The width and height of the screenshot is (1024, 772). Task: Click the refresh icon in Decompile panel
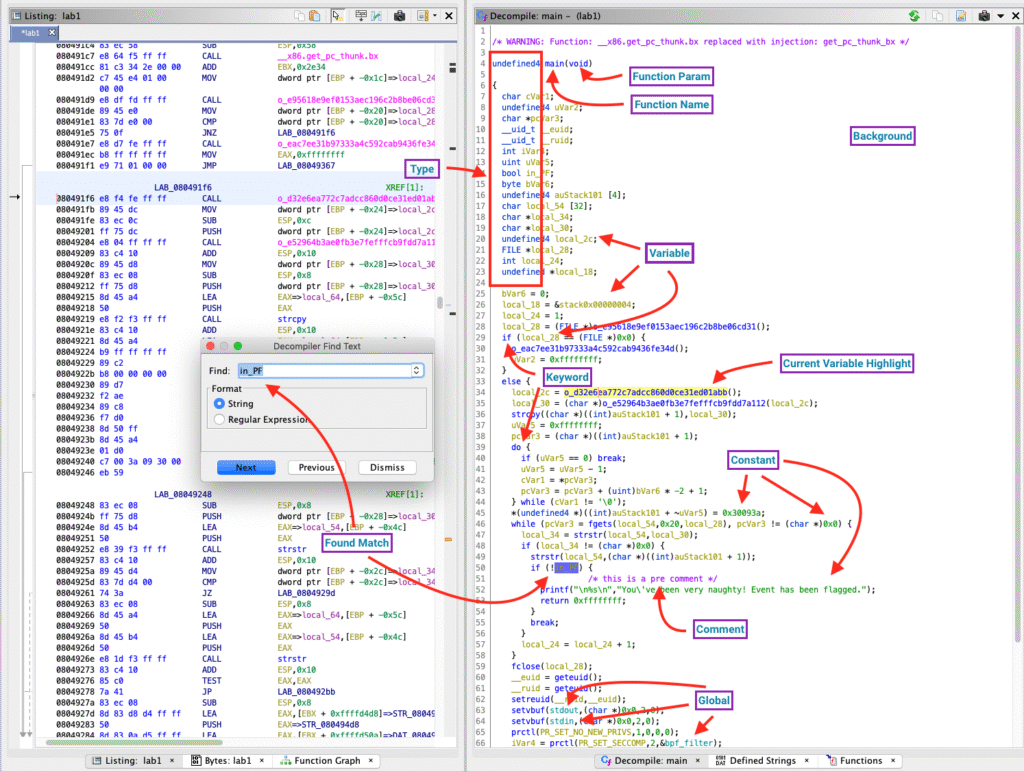(x=913, y=16)
